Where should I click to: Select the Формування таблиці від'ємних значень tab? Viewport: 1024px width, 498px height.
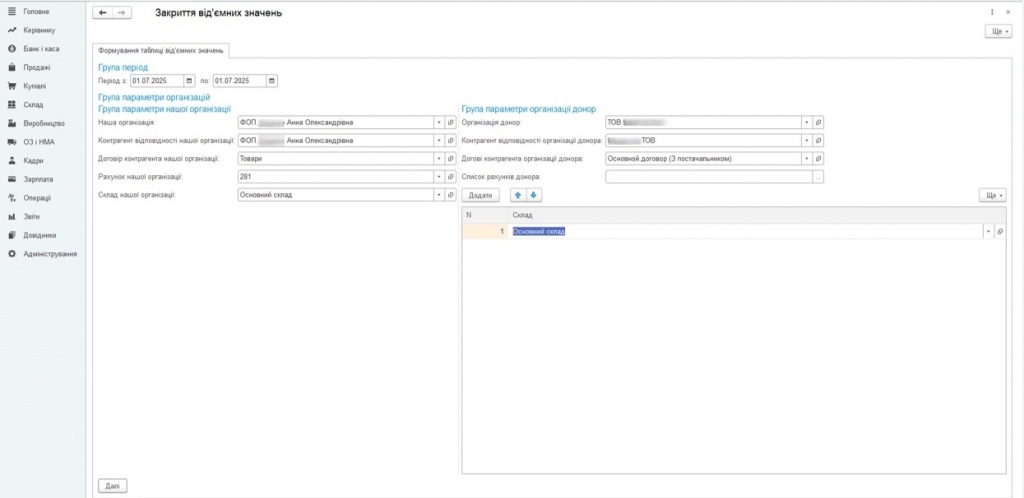click(x=161, y=50)
